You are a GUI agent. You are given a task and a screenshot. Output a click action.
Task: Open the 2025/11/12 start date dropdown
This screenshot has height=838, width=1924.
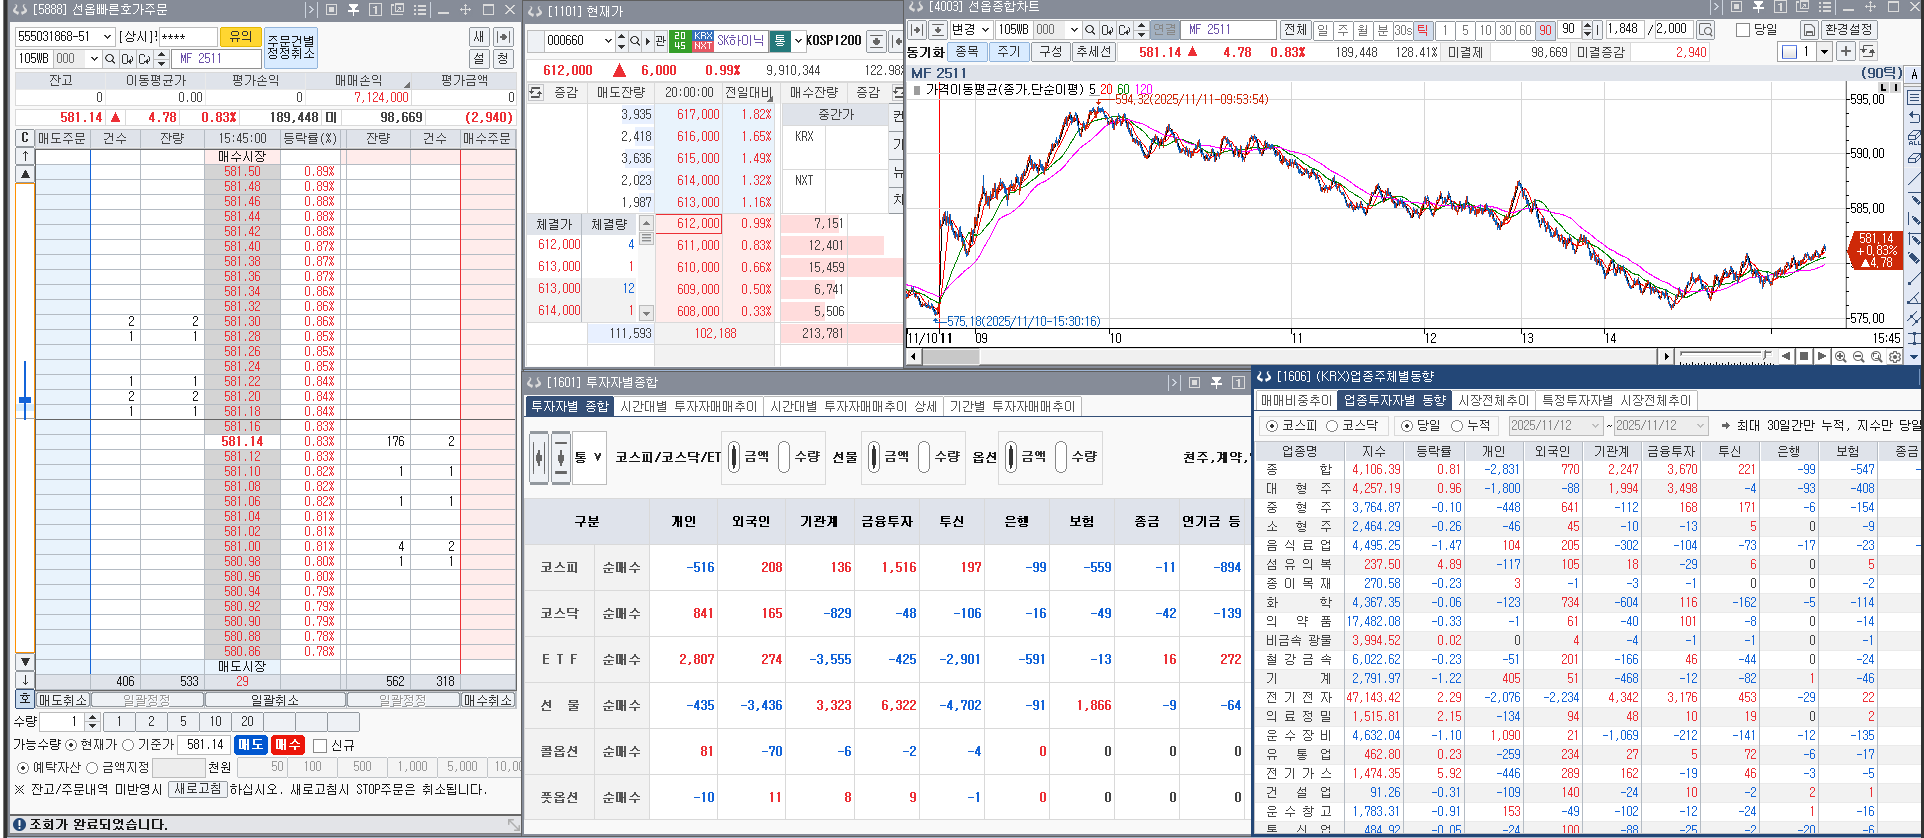[x=1596, y=425]
